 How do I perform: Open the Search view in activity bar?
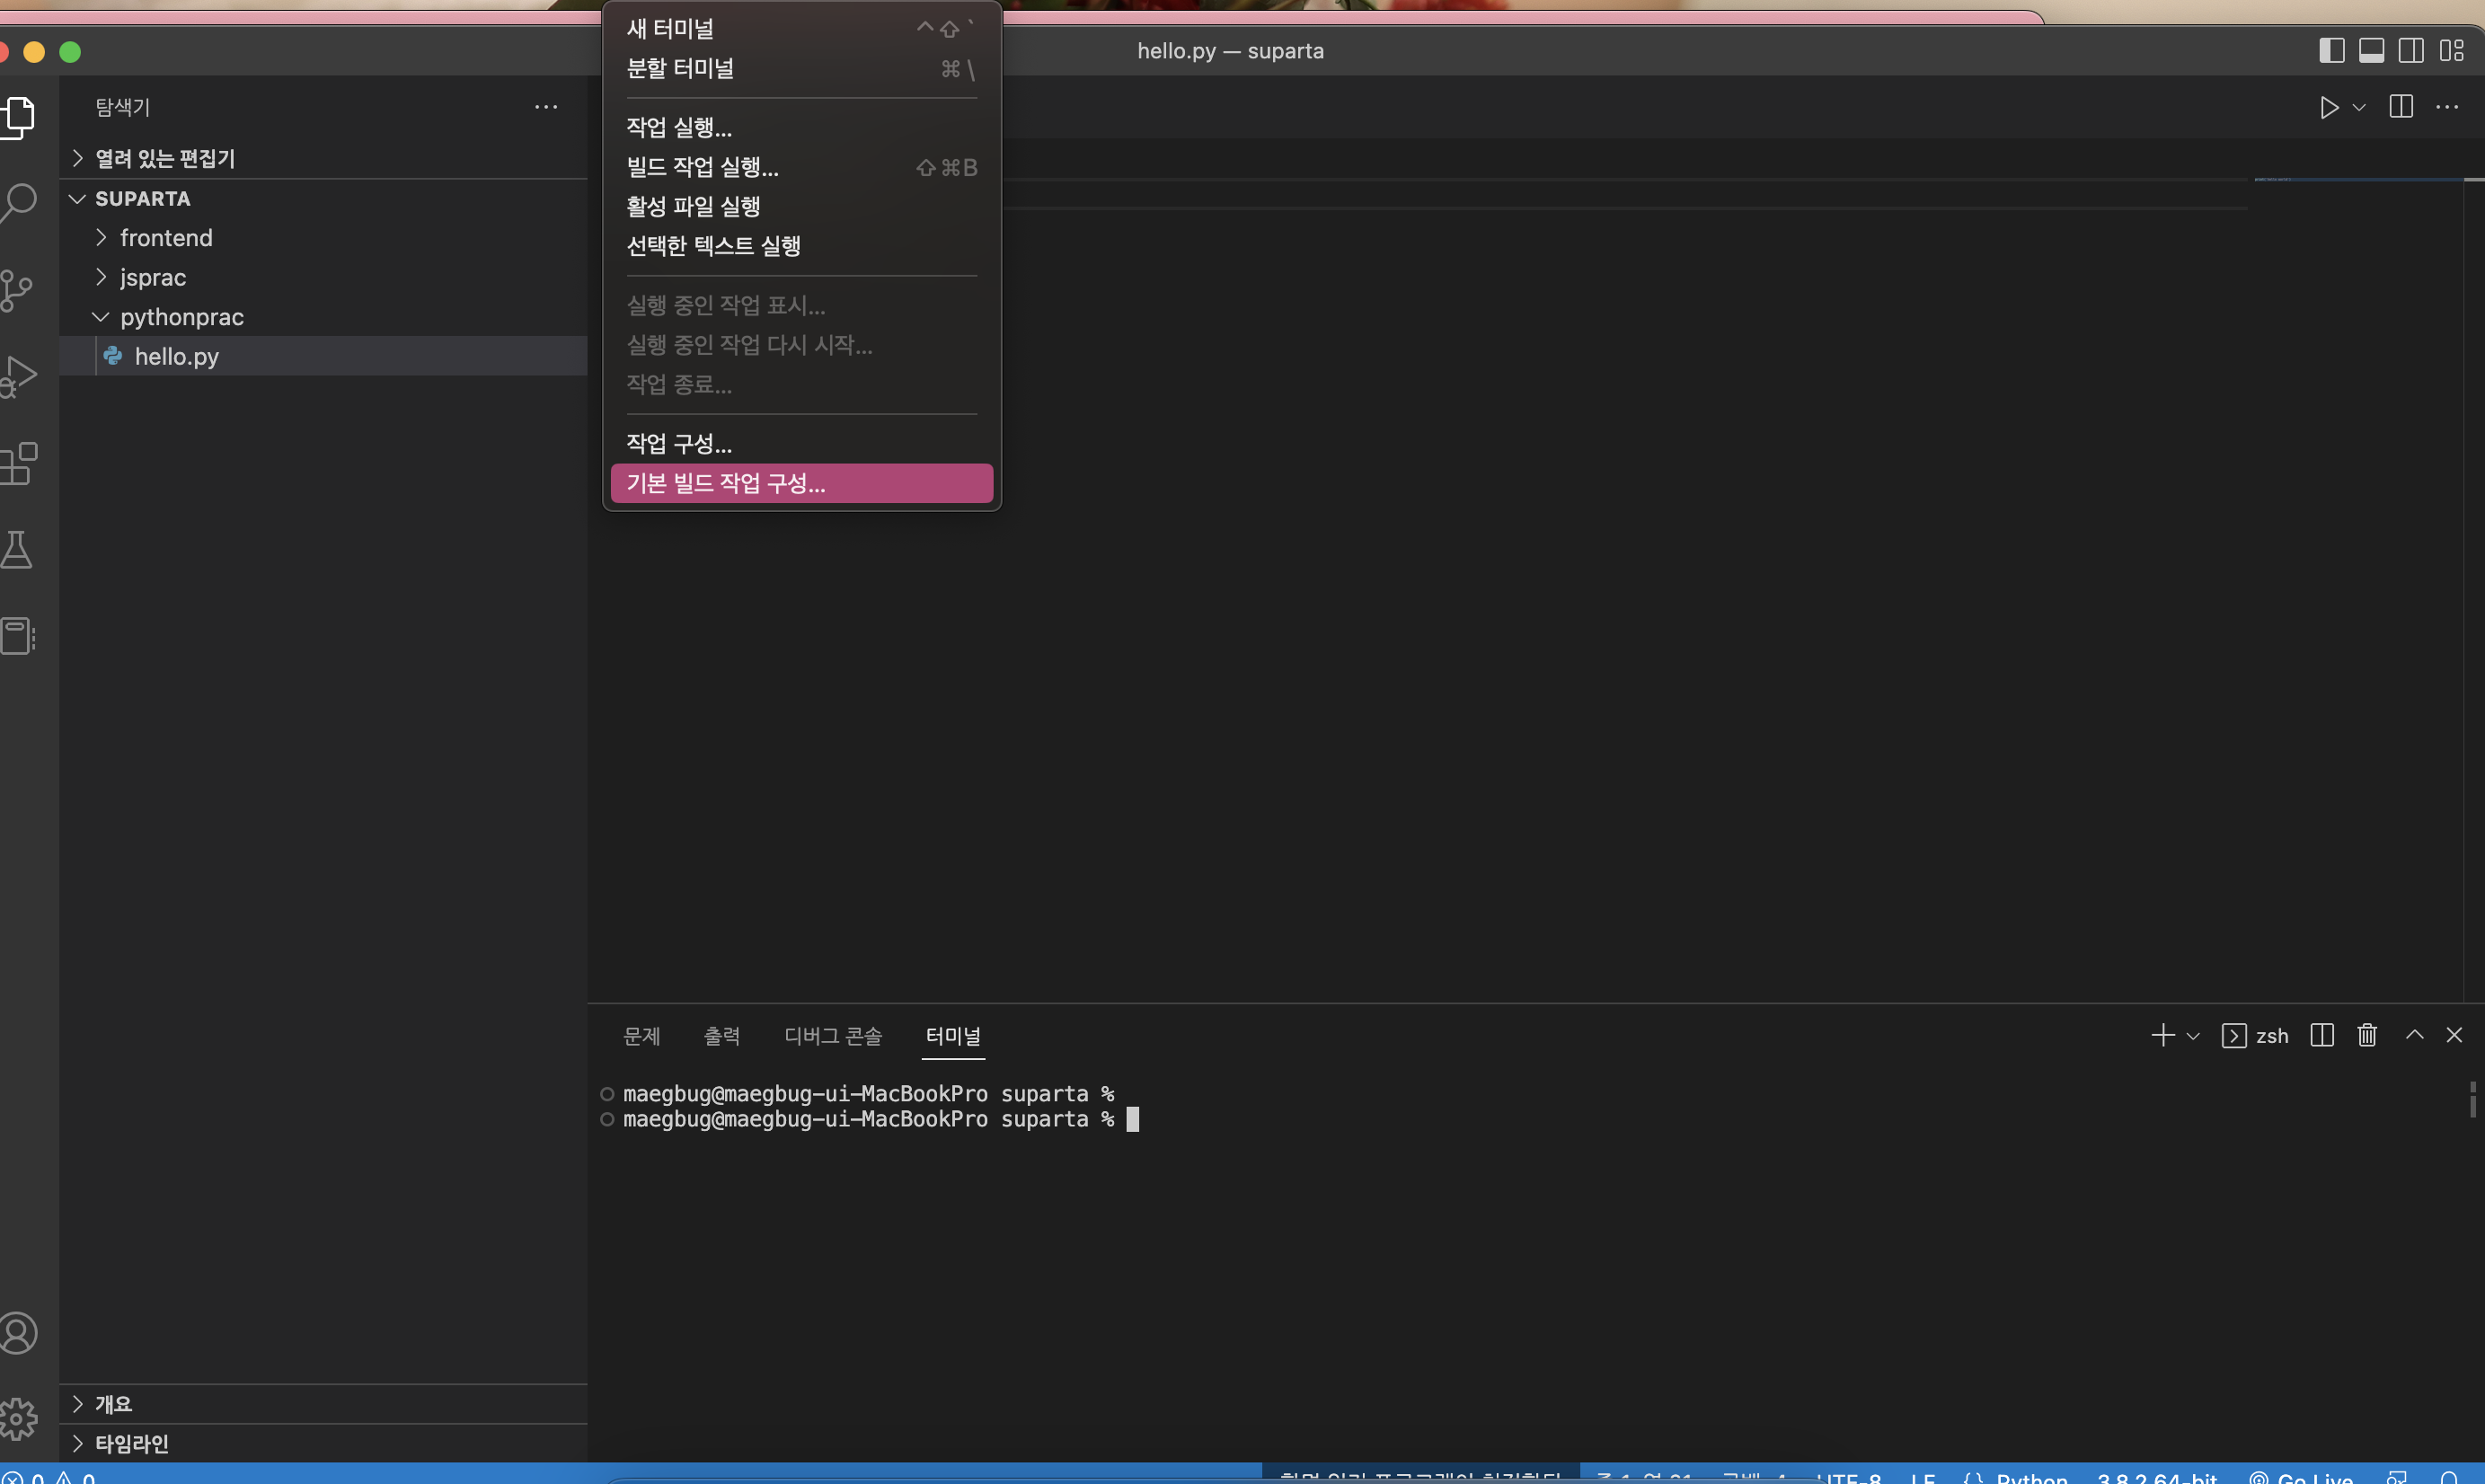(x=17, y=203)
